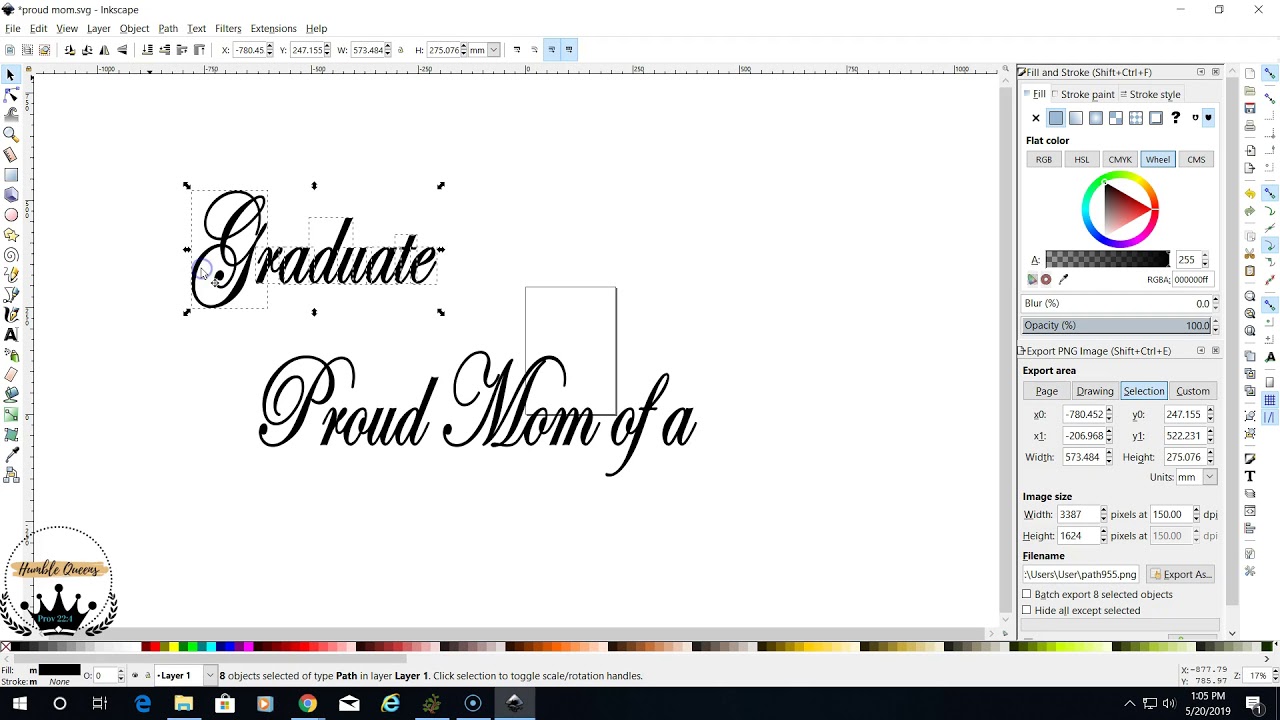The width and height of the screenshot is (1280, 720).
Task: Toggle current layer visibility eye icon
Action: click(135, 676)
